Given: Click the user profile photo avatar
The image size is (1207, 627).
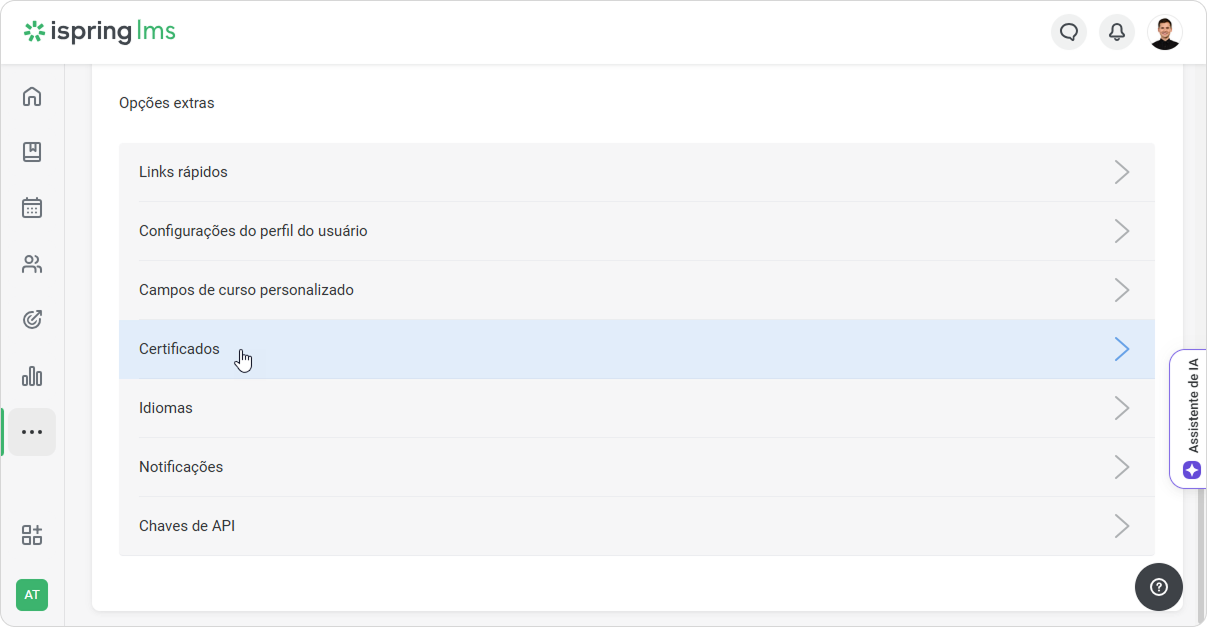Looking at the screenshot, I should tap(1165, 32).
